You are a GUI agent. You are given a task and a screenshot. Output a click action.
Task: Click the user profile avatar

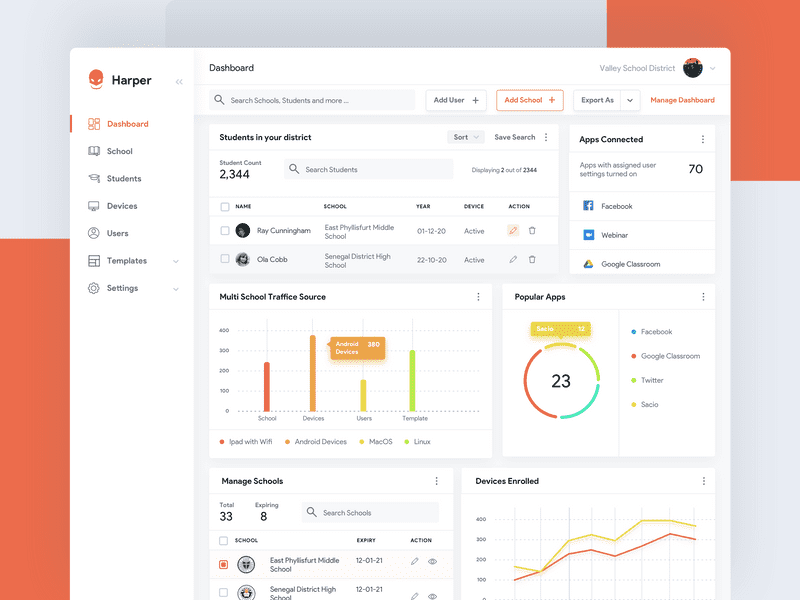point(693,68)
